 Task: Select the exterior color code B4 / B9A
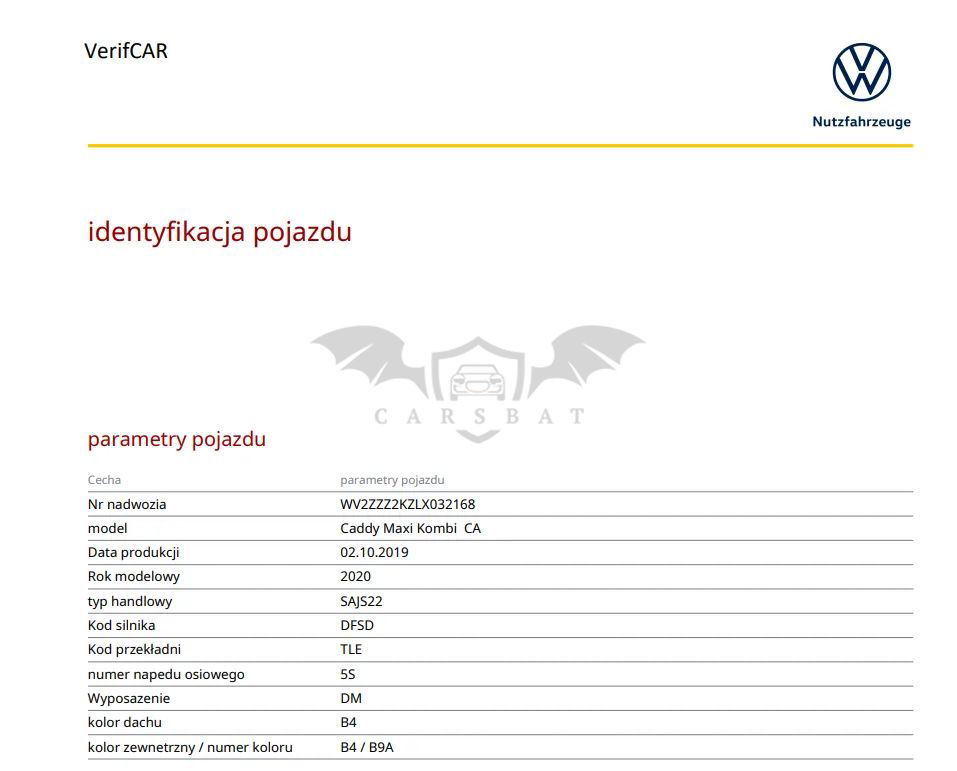(366, 747)
